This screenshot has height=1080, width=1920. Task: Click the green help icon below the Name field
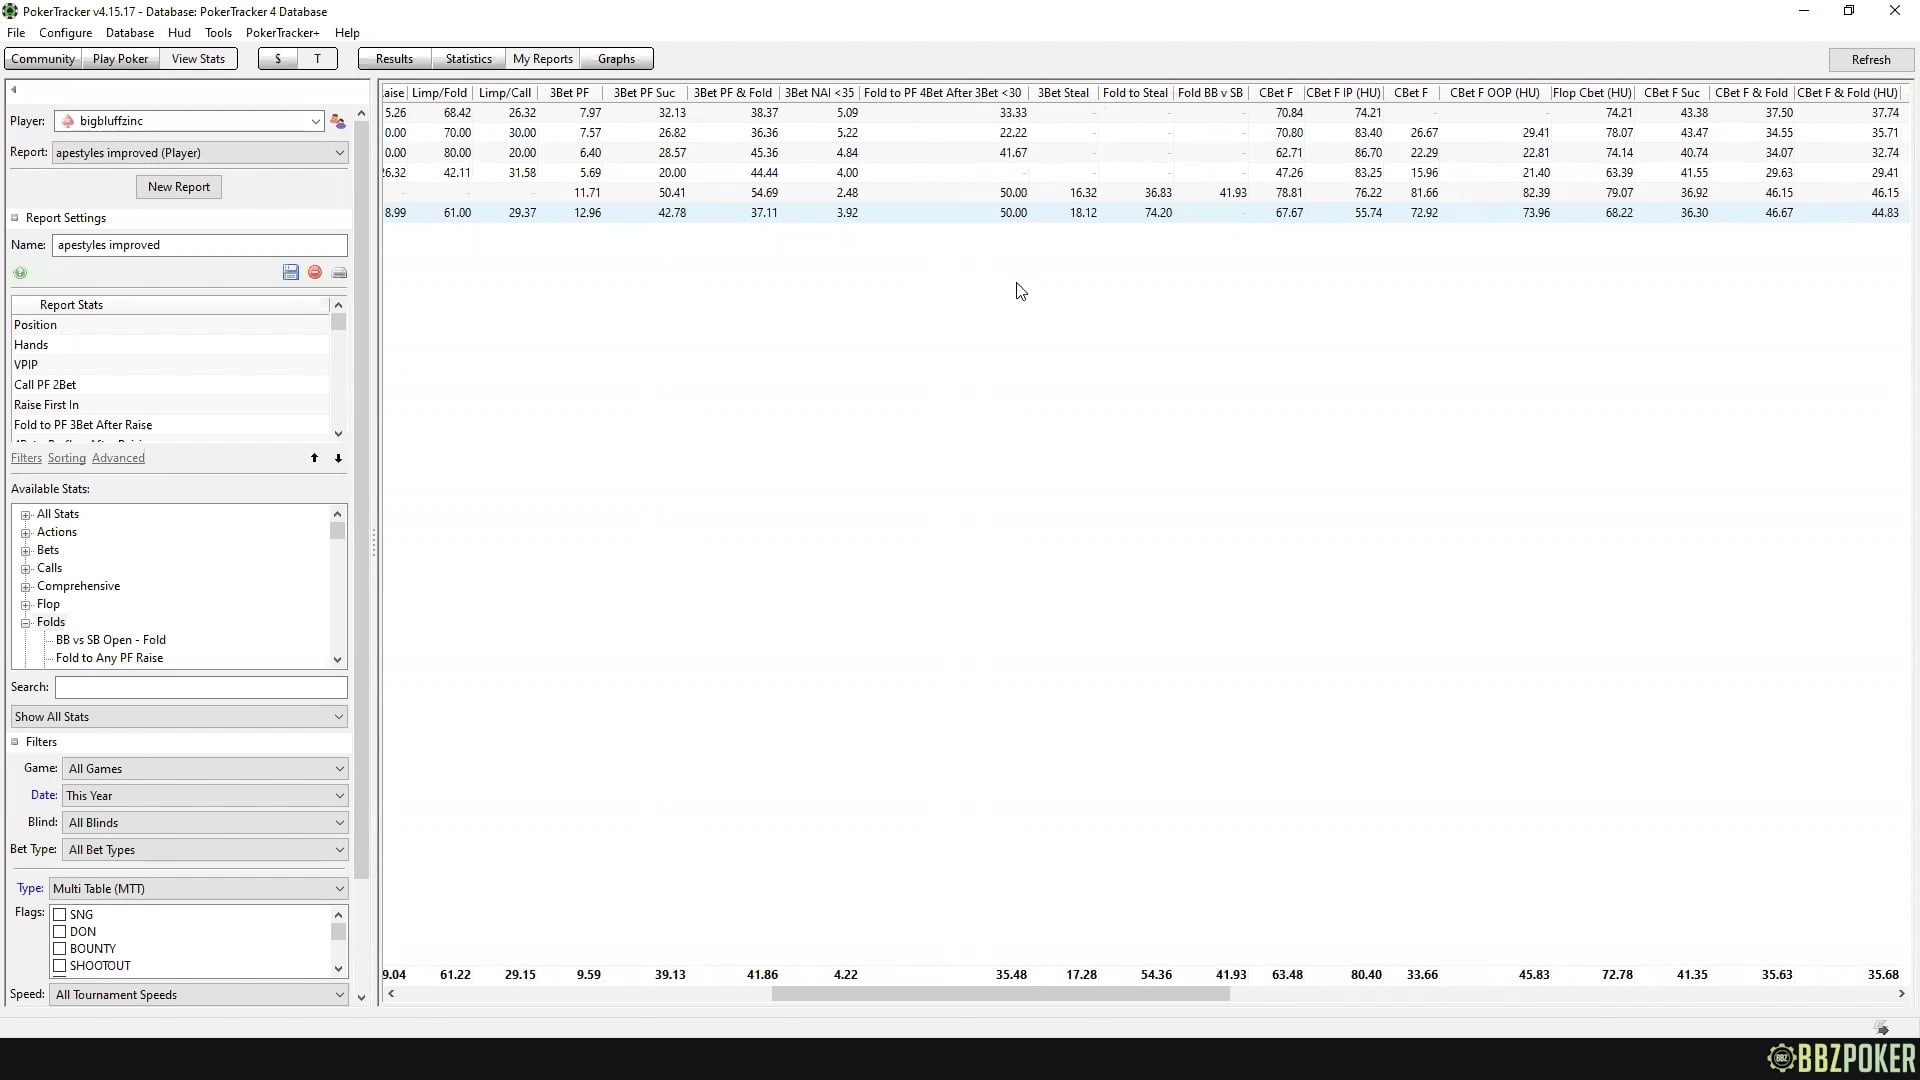19,272
